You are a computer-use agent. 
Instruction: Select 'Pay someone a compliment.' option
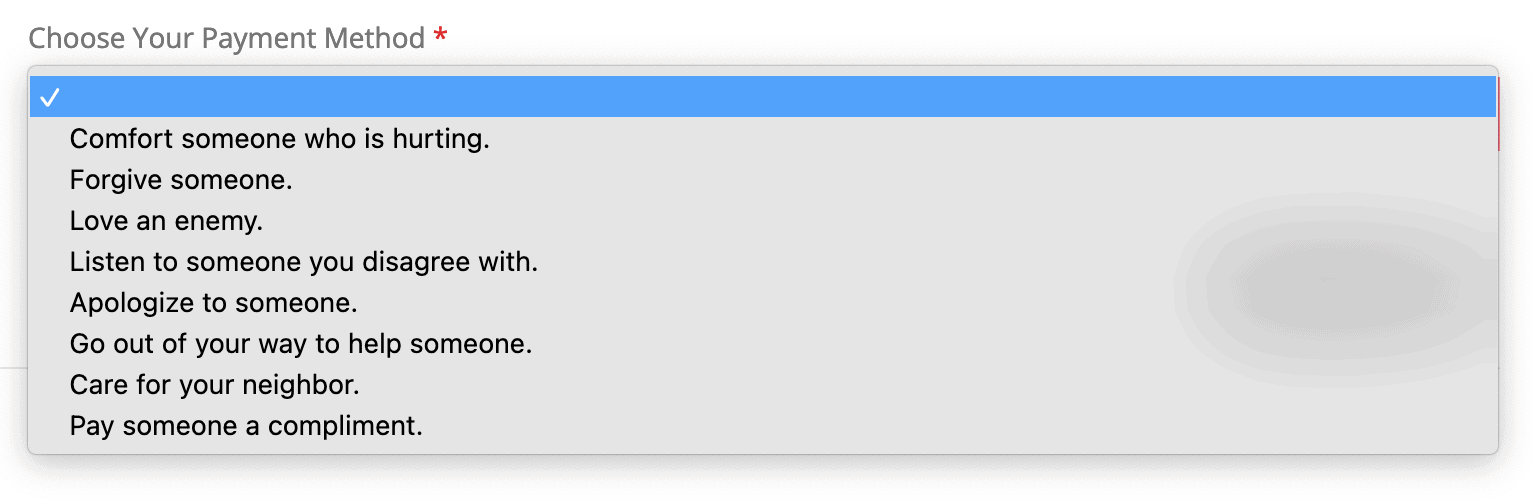pos(246,426)
